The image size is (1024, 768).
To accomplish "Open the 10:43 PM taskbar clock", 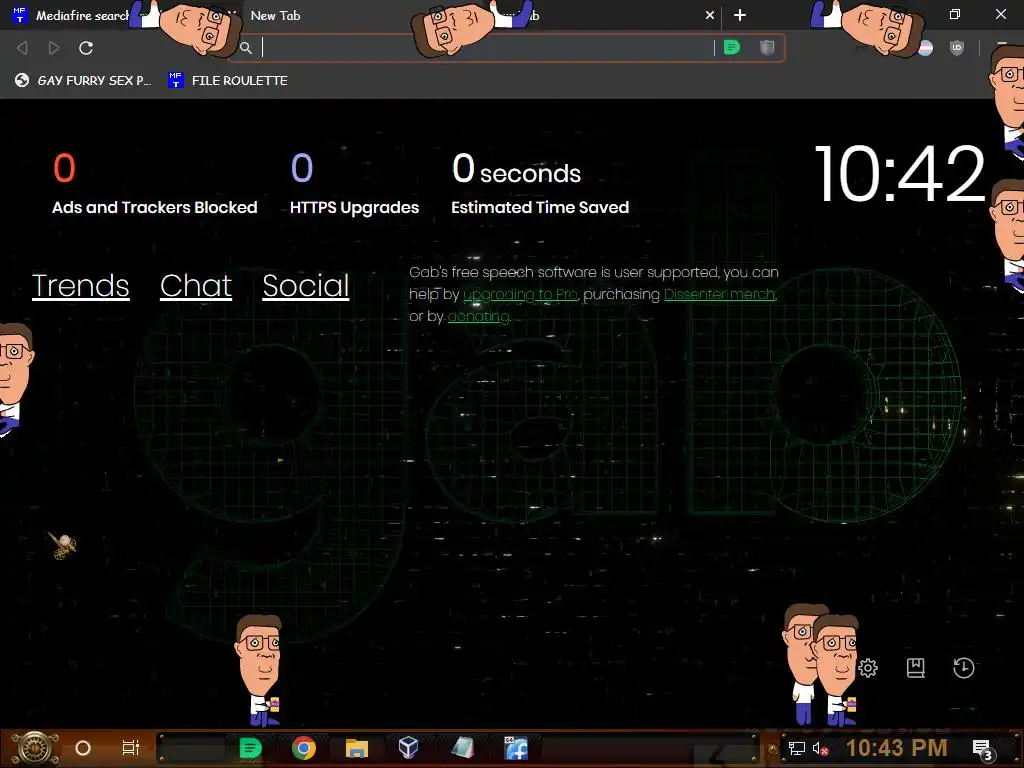I will (x=897, y=748).
